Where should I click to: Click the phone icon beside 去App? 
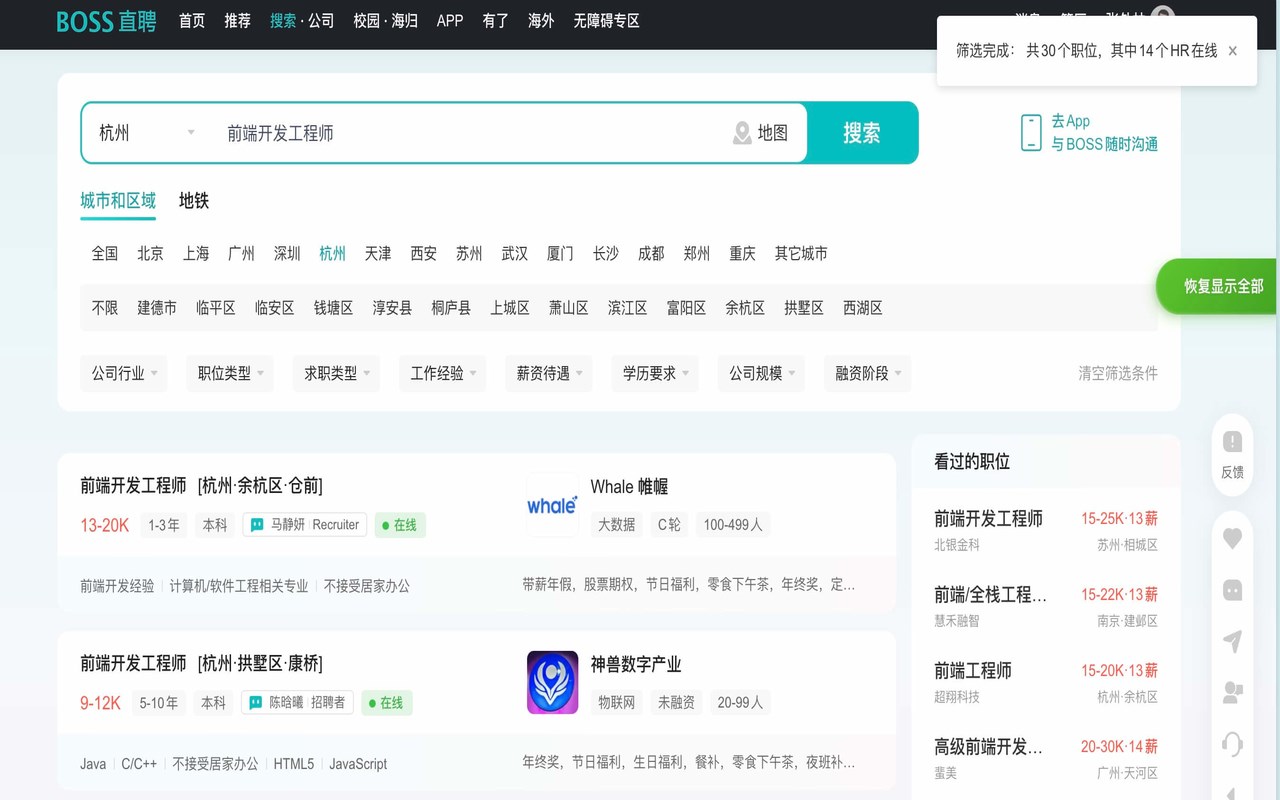1031,133
